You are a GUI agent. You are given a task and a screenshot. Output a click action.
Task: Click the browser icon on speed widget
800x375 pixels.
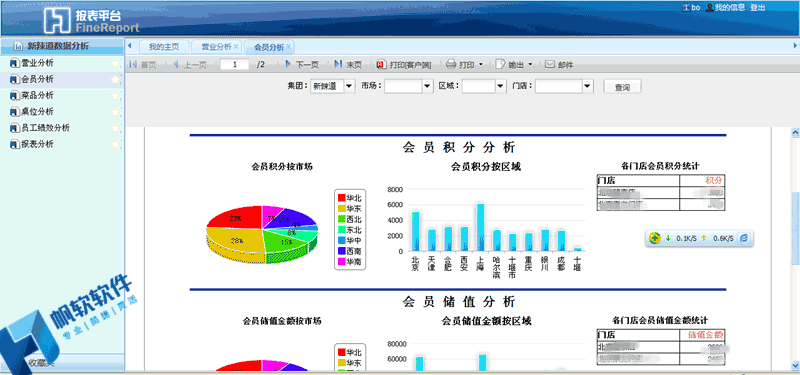point(744,238)
